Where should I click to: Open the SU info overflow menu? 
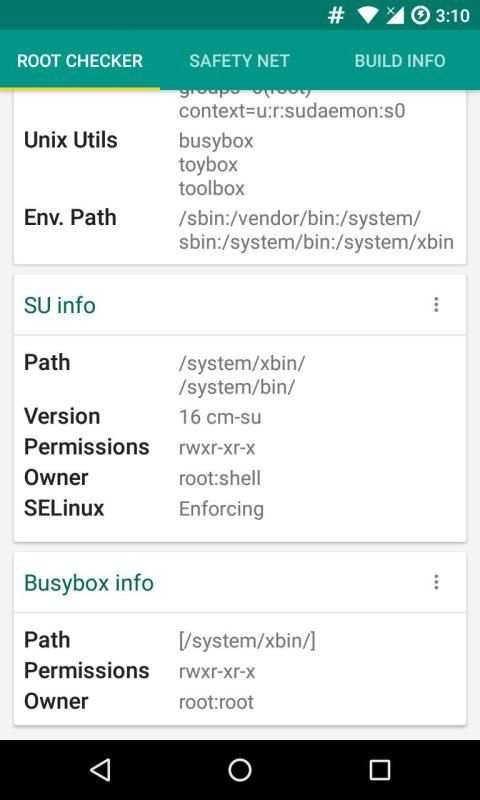pos(436,305)
